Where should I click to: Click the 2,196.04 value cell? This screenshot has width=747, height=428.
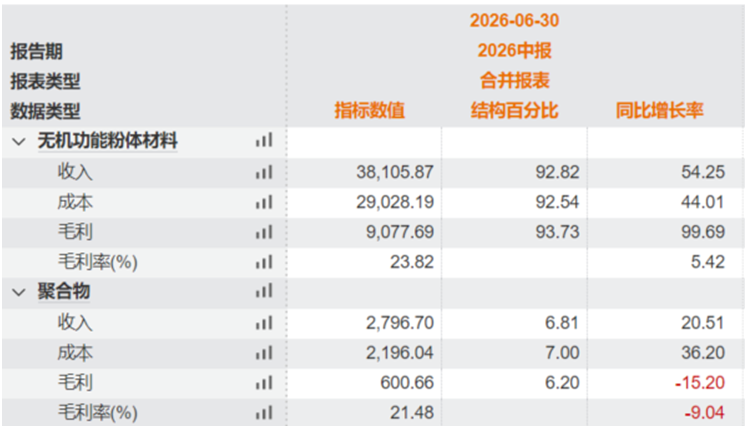[x=364, y=353]
